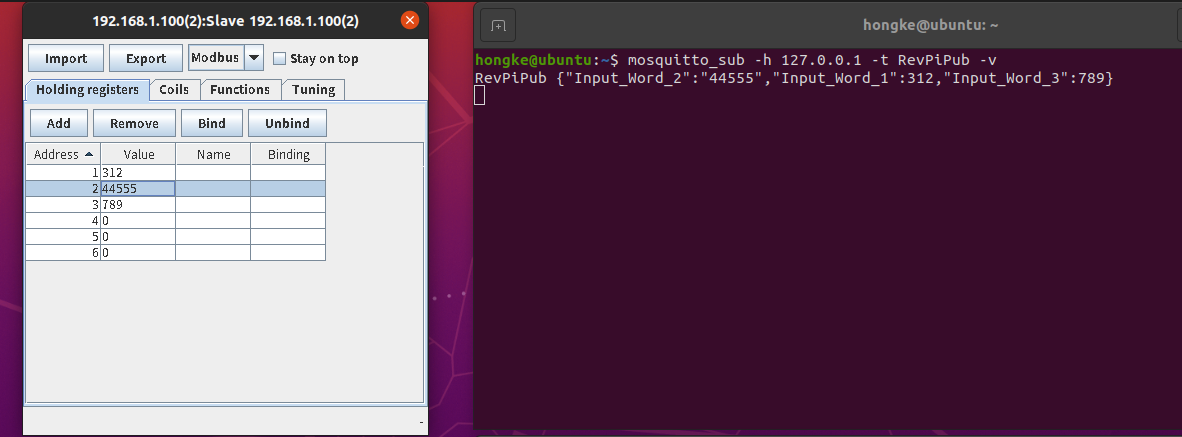Select value cell containing 789

point(138,205)
